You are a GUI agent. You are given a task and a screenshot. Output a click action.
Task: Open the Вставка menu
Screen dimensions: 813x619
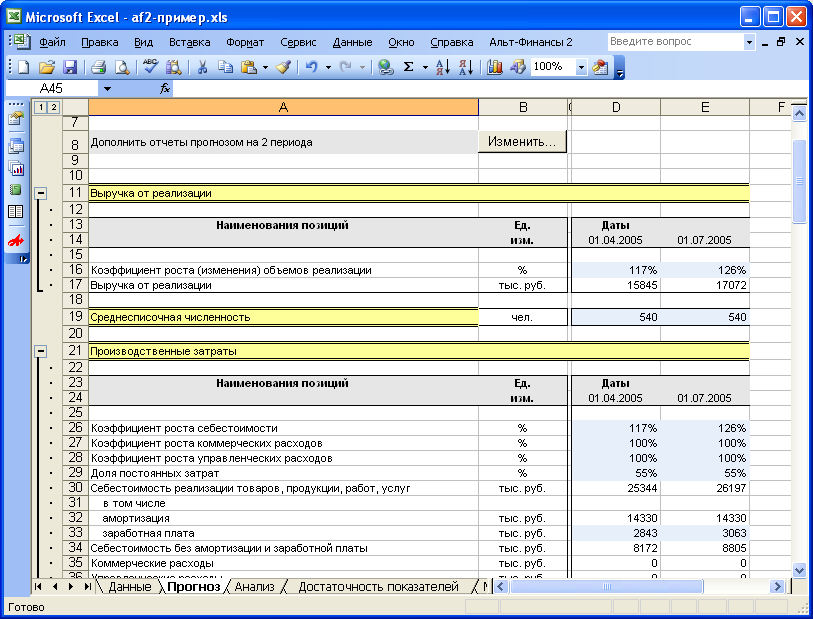click(190, 43)
